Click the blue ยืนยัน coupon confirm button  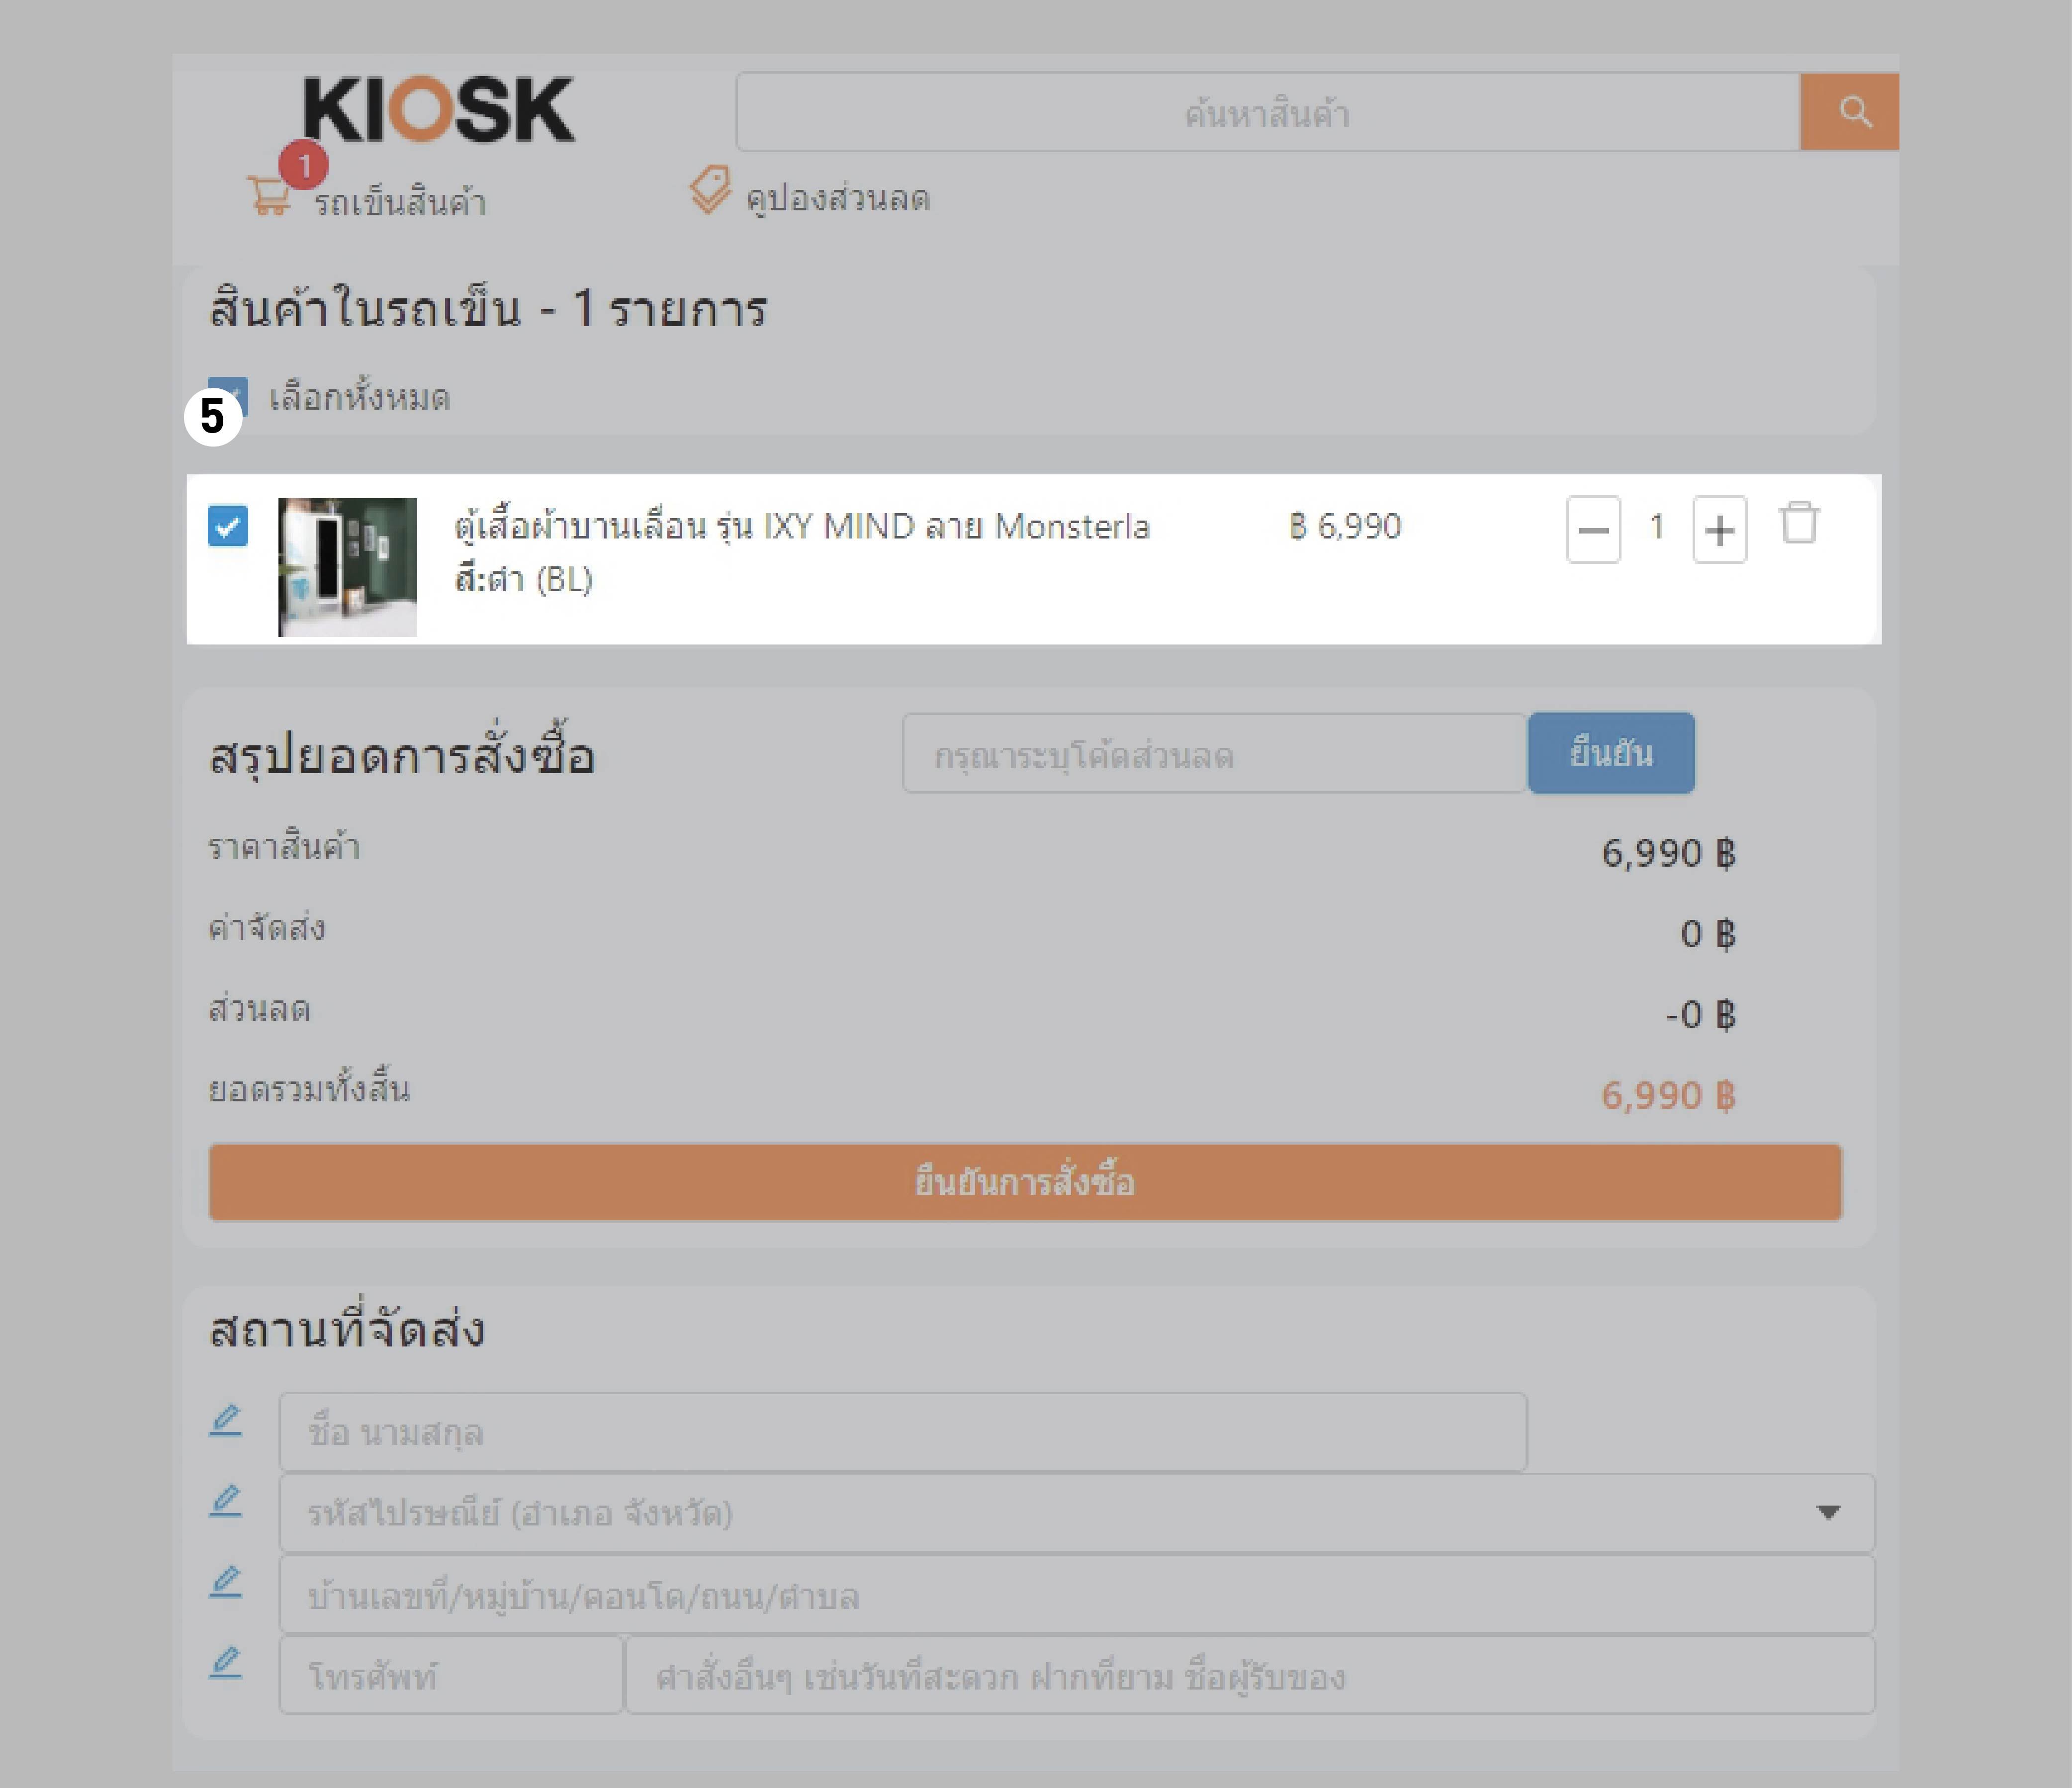tap(1611, 753)
